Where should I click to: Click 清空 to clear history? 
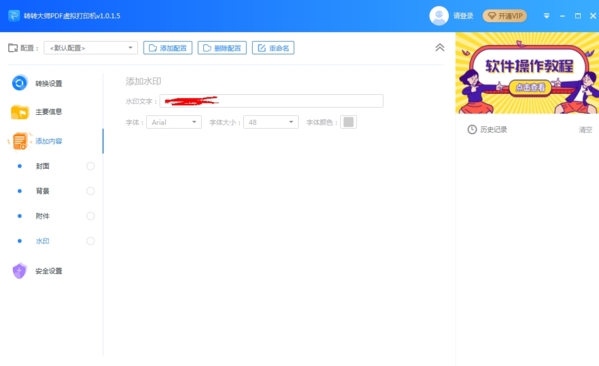585,130
